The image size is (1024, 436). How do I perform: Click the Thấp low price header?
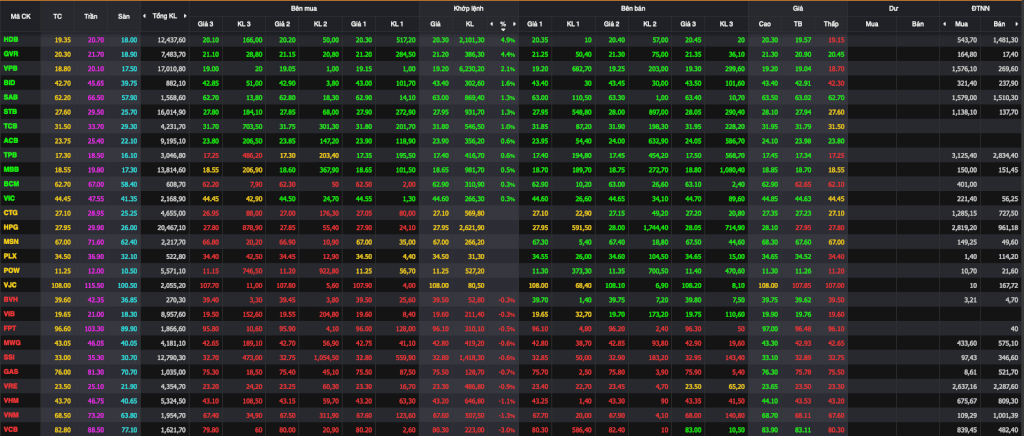pyautogui.click(x=831, y=24)
